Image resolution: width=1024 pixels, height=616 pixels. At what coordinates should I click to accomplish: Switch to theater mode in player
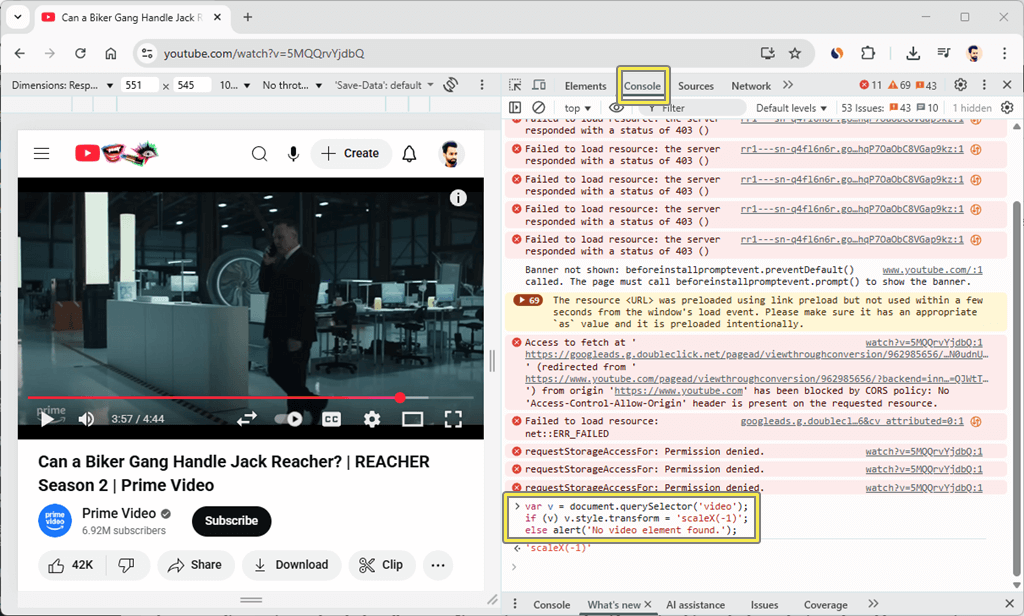coord(413,419)
